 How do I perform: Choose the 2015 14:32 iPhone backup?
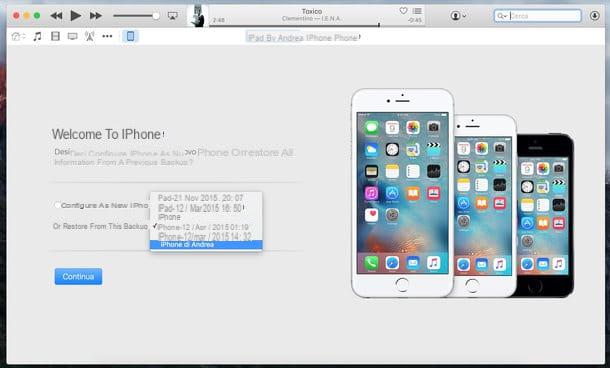[206, 236]
